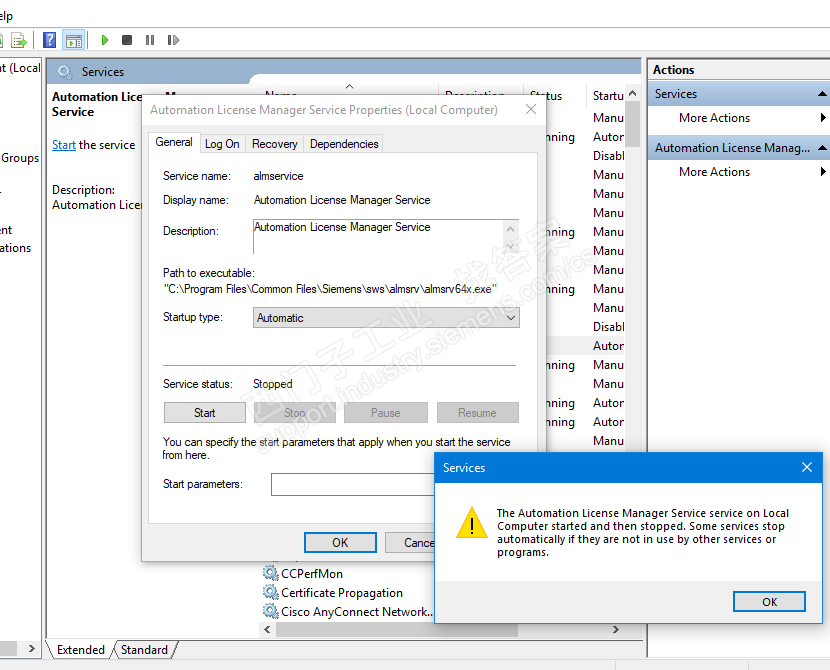Screen dimensions: 830x670
Task: Open the Startup type Automatic dropdown
Action: pos(386,318)
